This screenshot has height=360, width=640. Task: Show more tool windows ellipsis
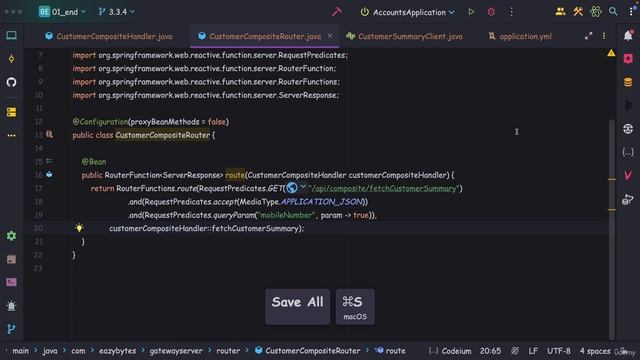tap(11, 135)
